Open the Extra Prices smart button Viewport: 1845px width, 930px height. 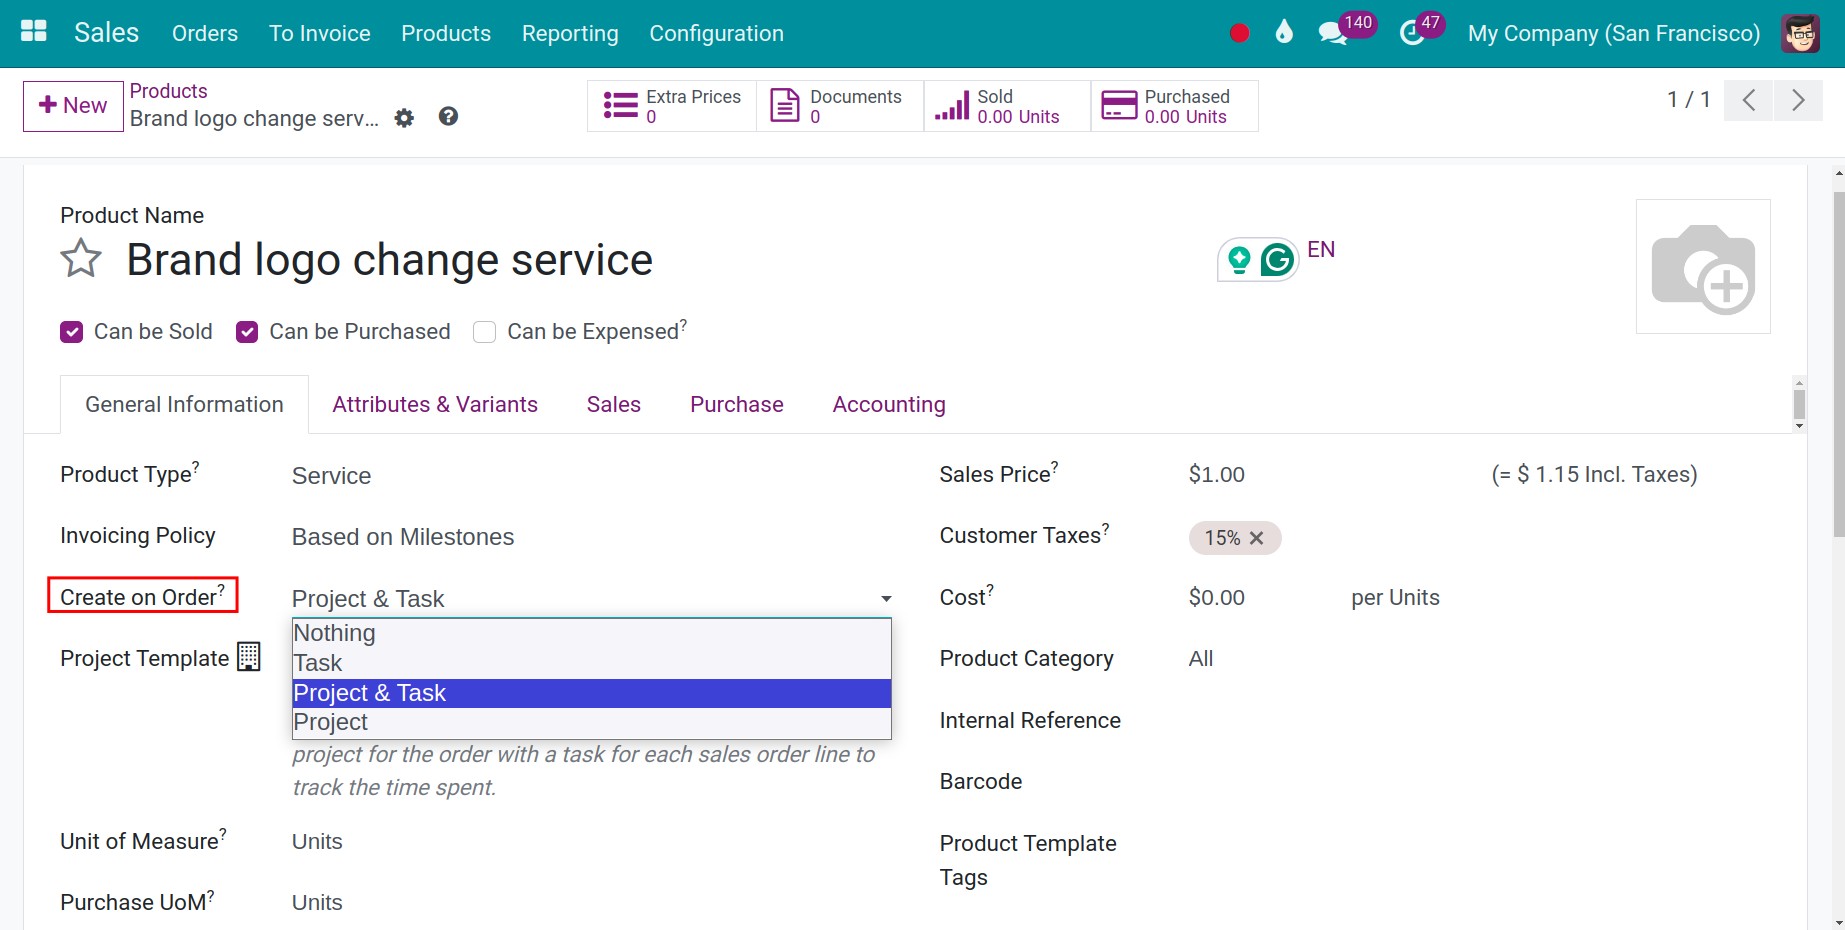tap(672, 105)
